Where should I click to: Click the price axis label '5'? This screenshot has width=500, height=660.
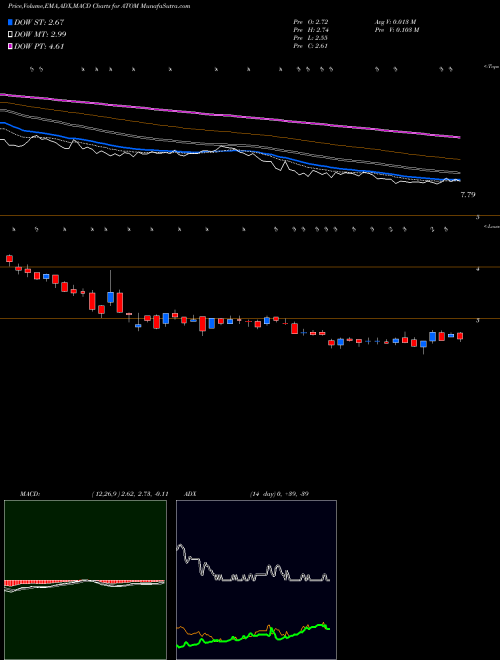[478, 218]
